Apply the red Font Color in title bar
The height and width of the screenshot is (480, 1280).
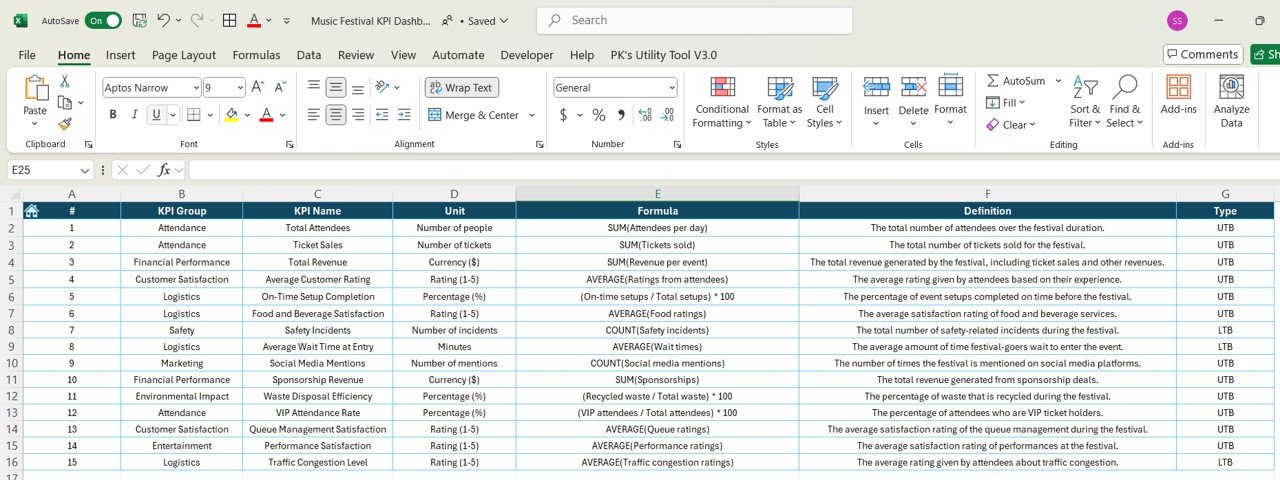coord(254,20)
